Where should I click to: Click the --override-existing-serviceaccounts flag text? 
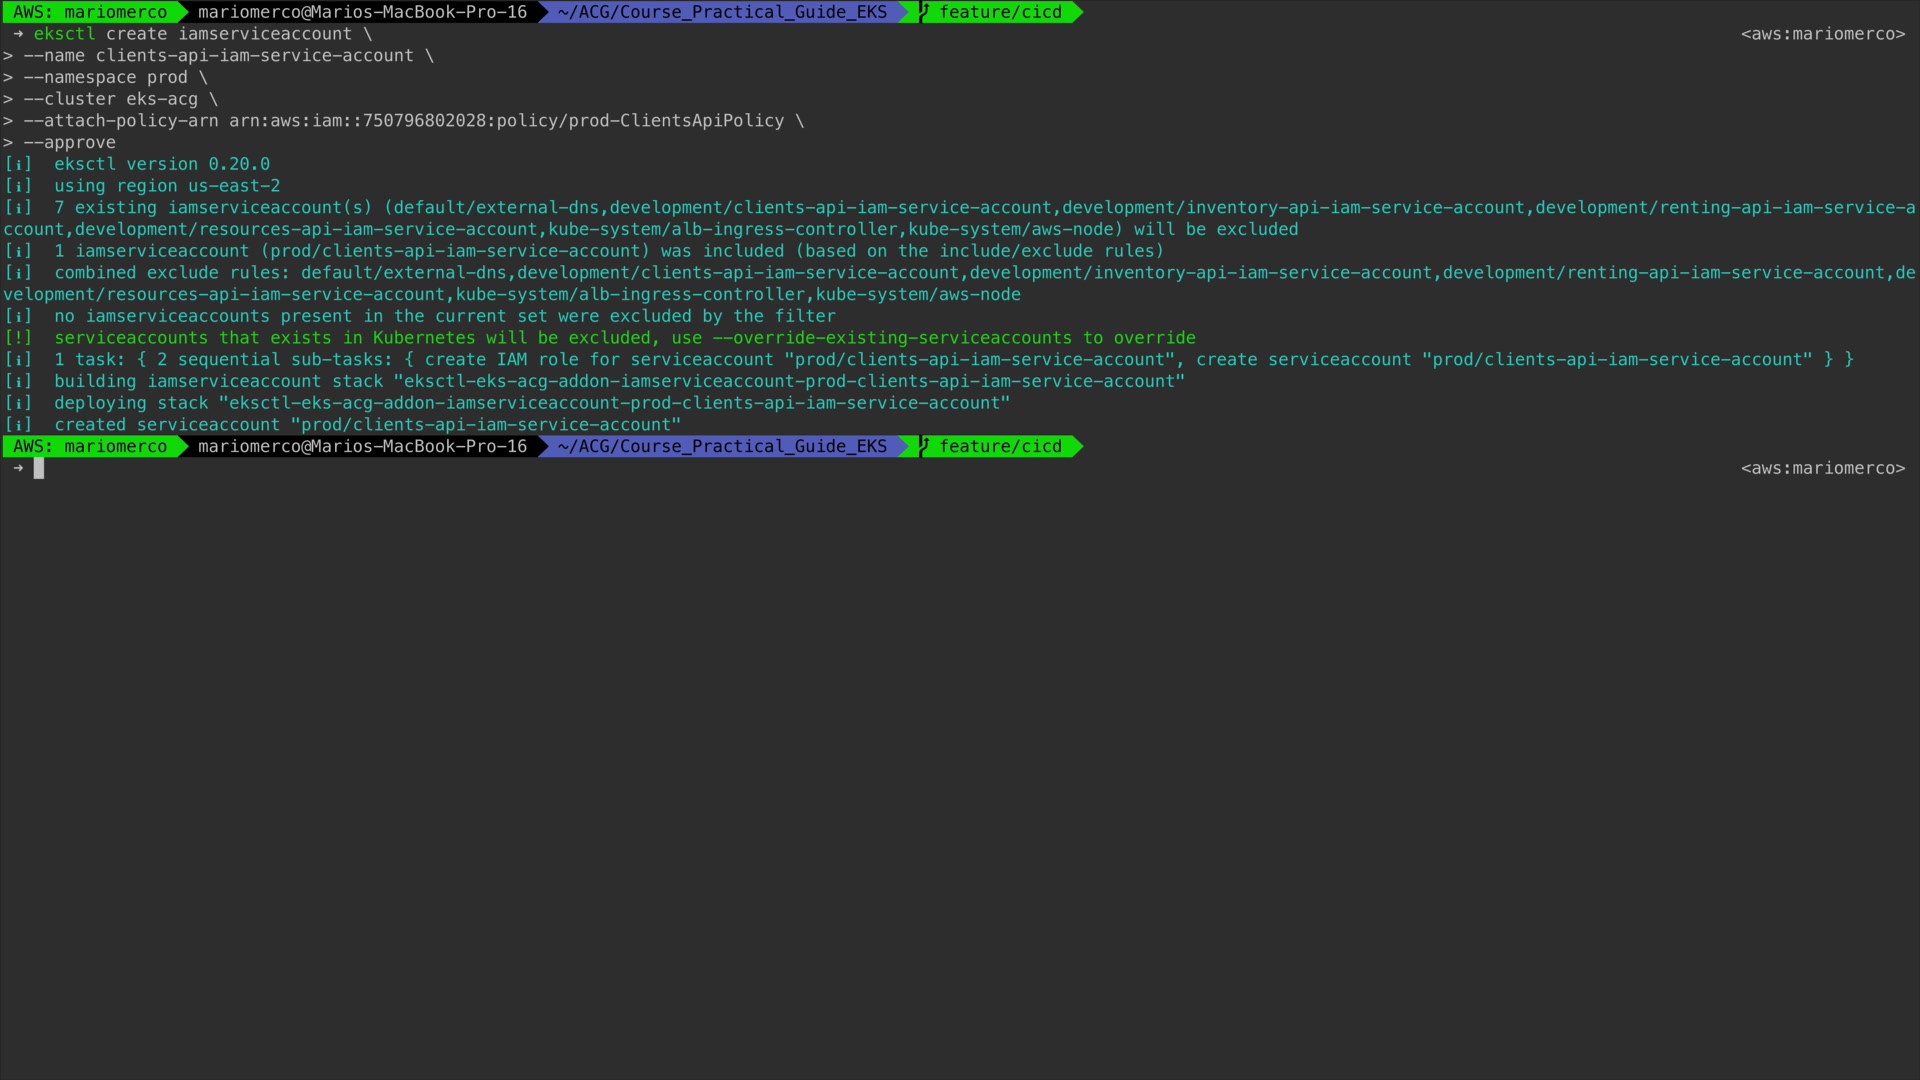tap(892, 338)
